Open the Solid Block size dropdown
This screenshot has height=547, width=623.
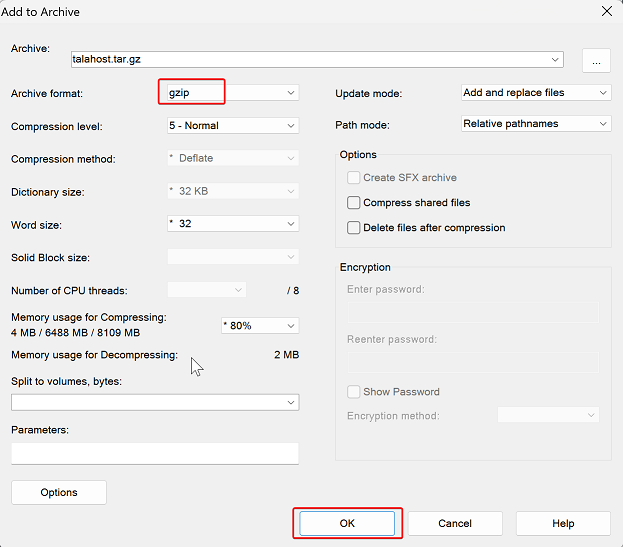233,257
